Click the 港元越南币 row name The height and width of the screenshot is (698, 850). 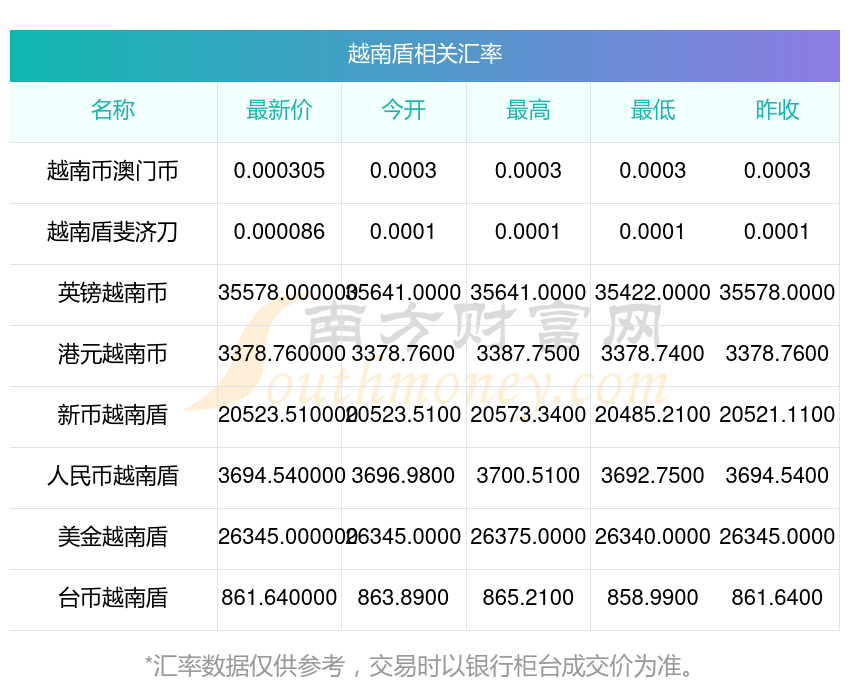(113, 354)
